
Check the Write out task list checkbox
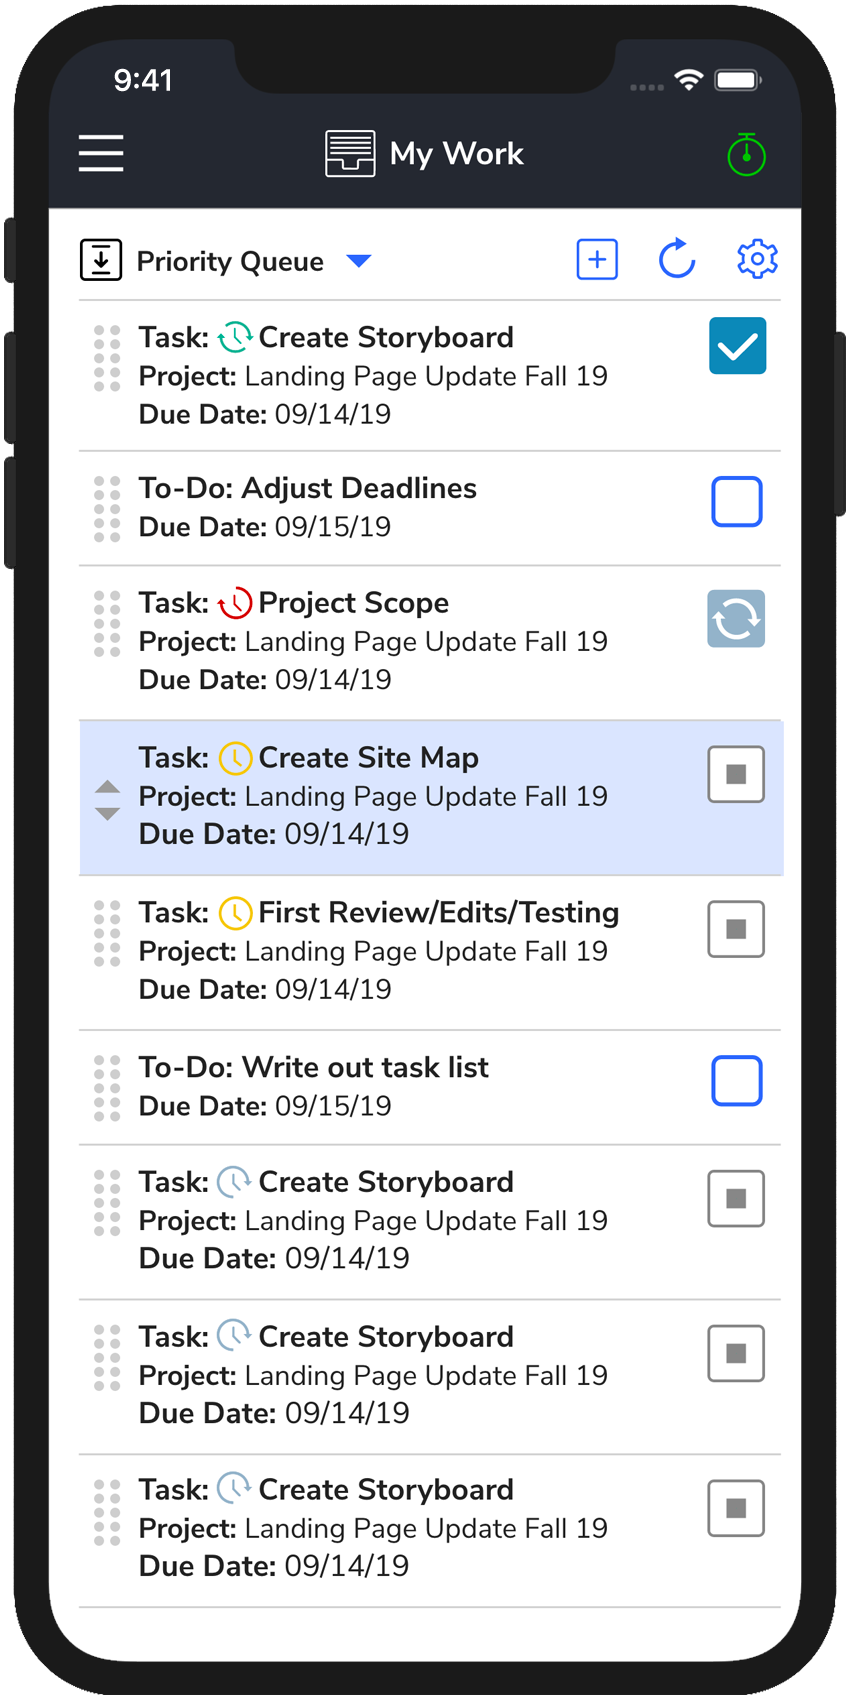[737, 1081]
